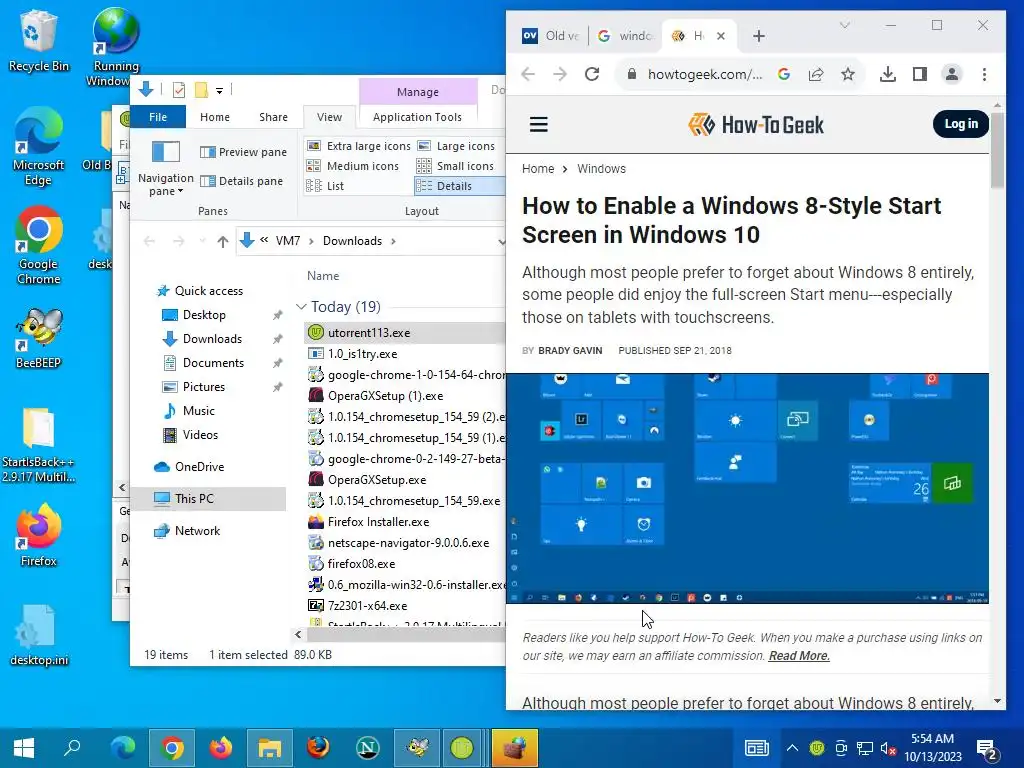The height and width of the screenshot is (768, 1024).
Task: Switch to Google search Chrome tab
Action: coord(626,36)
